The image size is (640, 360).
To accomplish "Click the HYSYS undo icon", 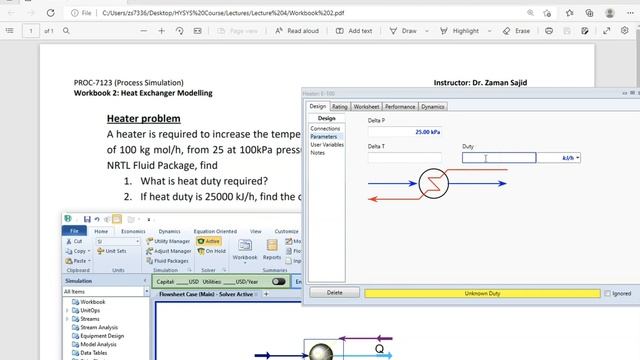I will pyautogui.click(x=97, y=219).
